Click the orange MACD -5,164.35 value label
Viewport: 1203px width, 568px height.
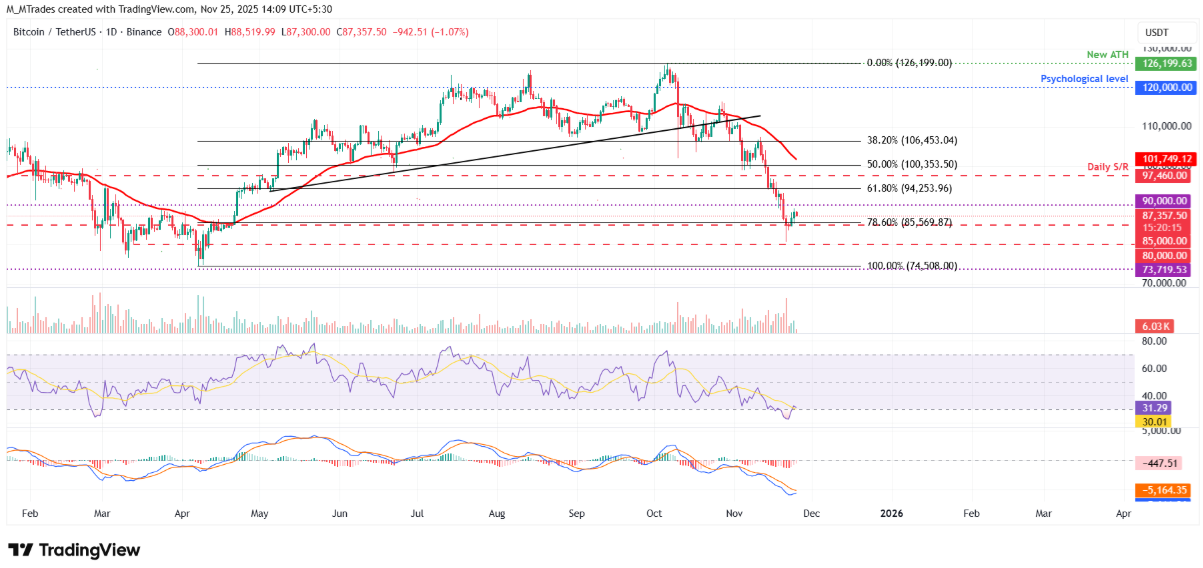point(1163,491)
